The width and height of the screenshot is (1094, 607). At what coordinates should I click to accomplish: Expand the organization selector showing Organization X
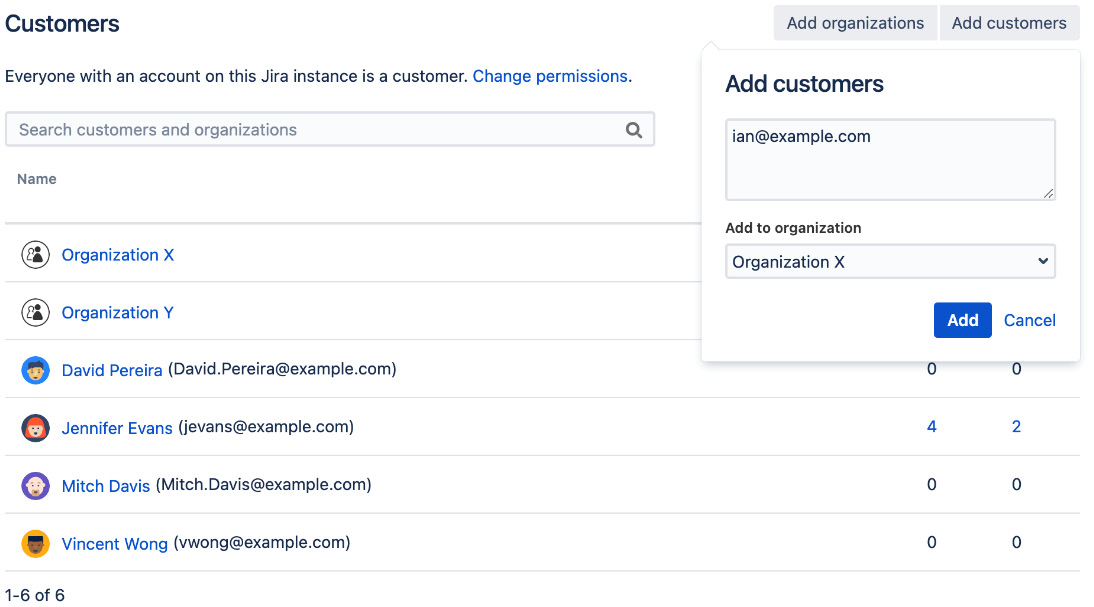pyautogui.click(x=889, y=261)
